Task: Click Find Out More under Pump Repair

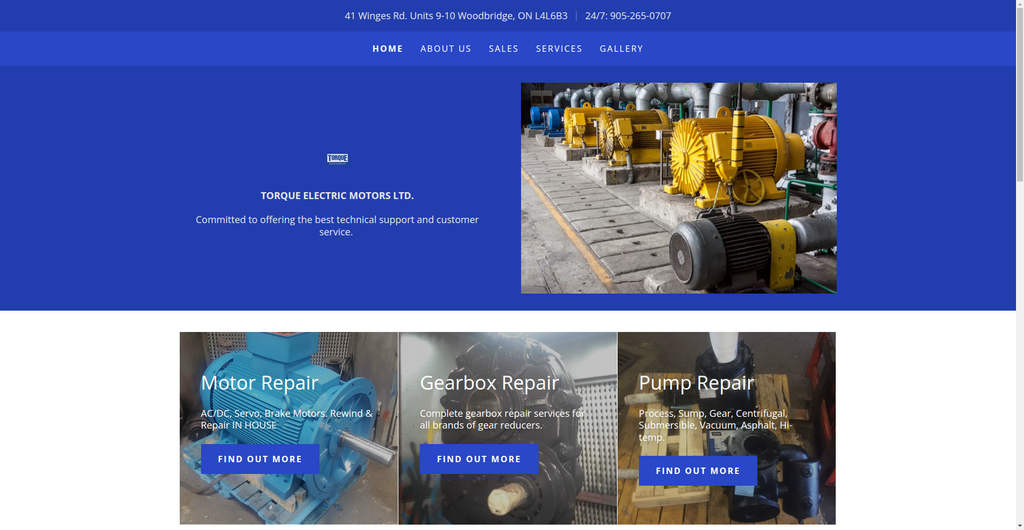Action: pyautogui.click(x=698, y=471)
